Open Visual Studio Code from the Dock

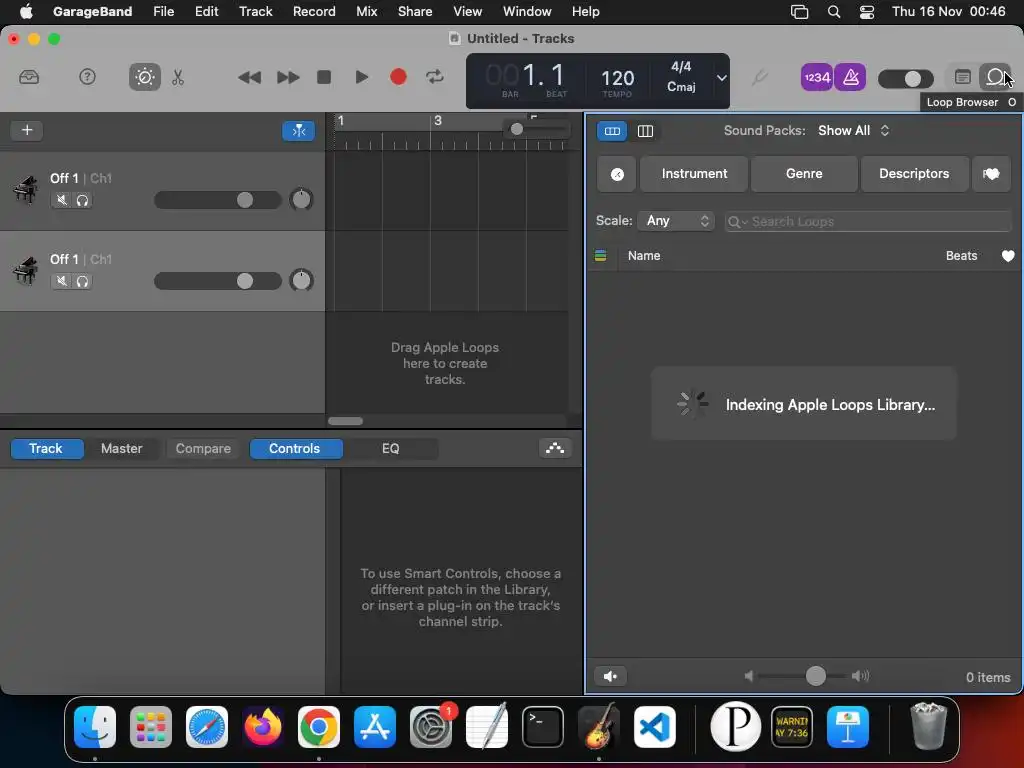point(655,726)
